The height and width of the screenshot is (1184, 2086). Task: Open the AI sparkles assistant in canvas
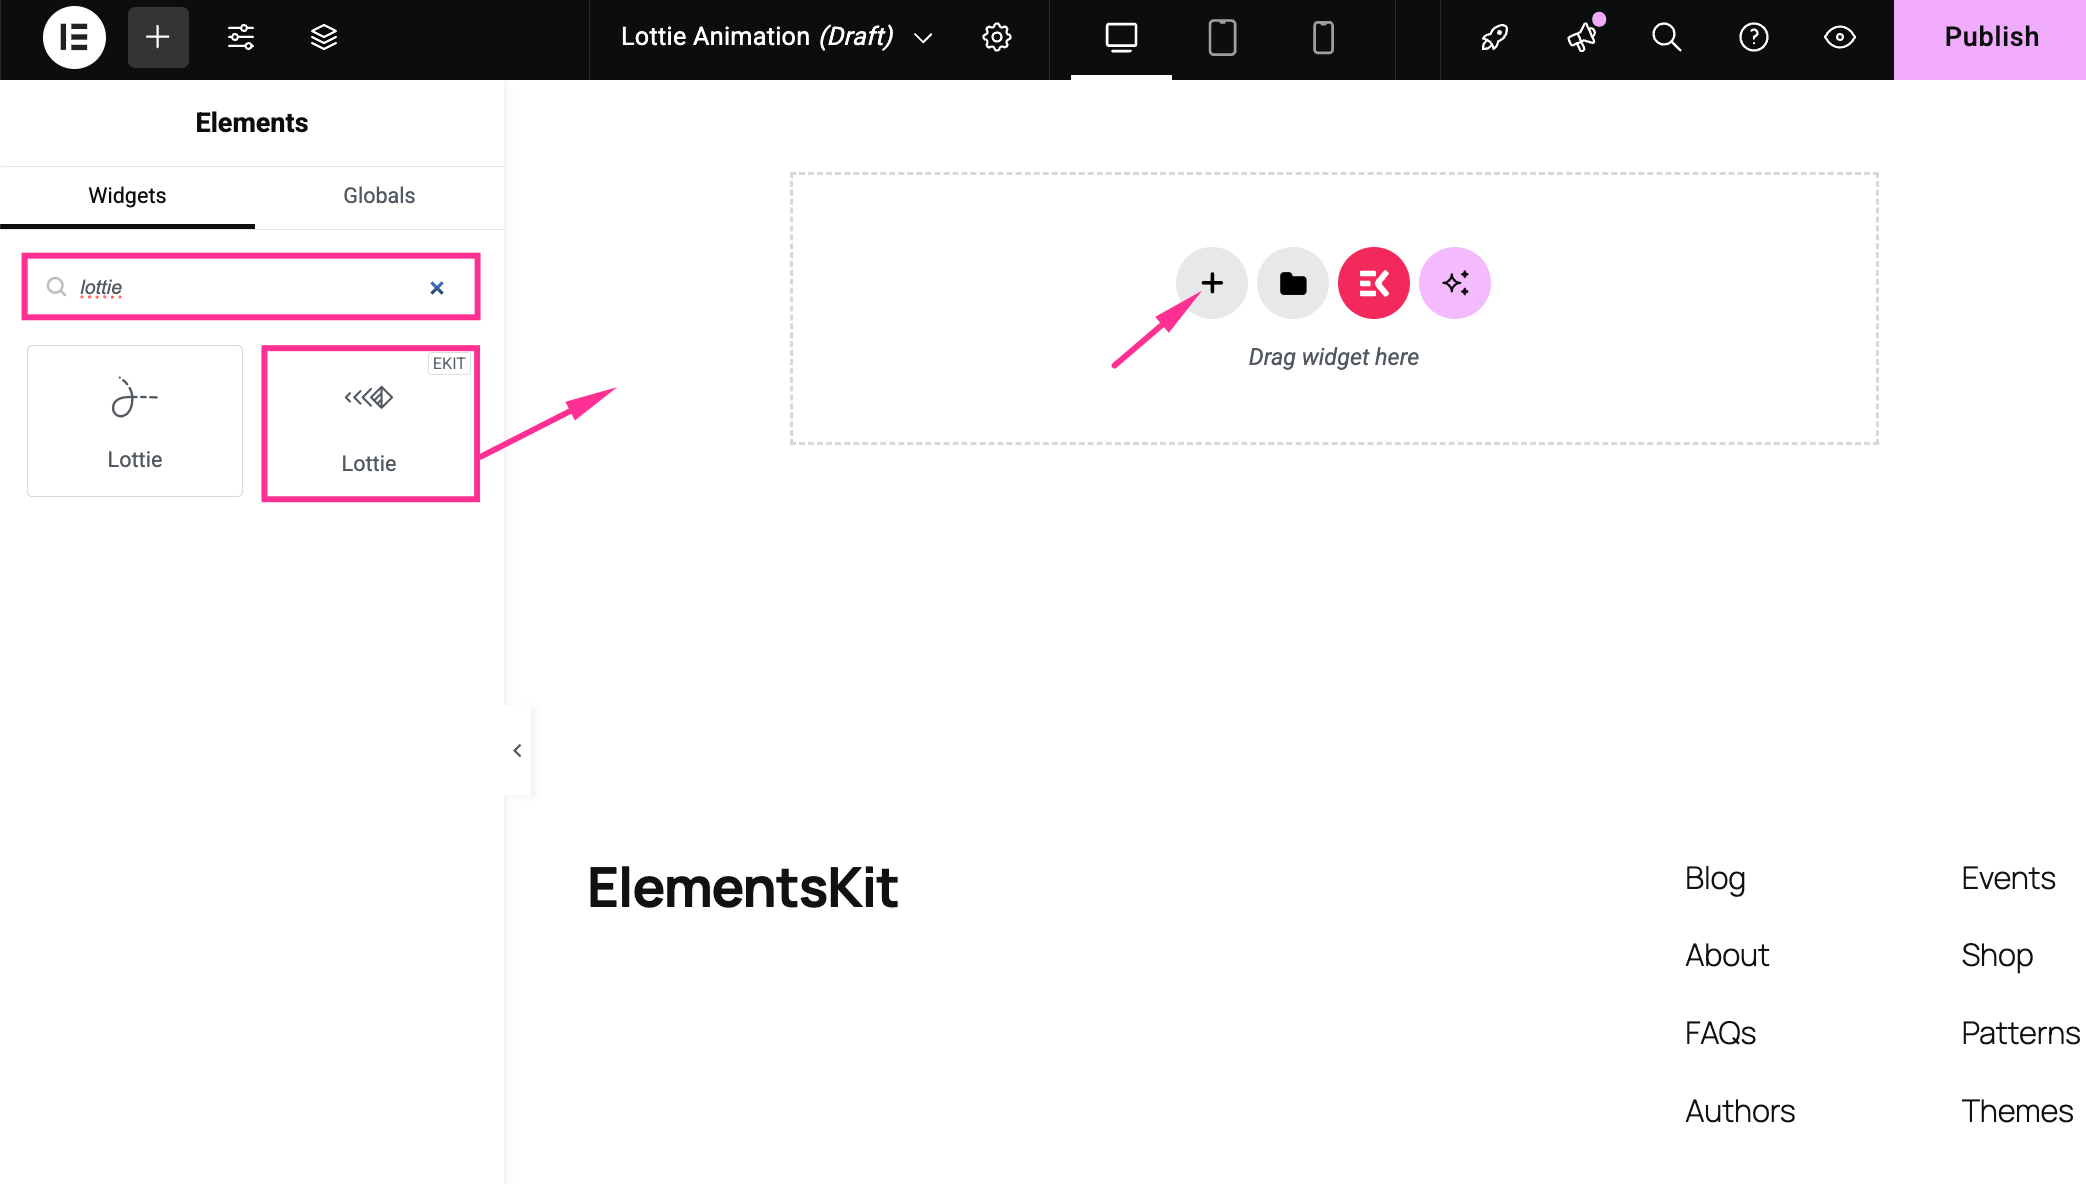[1454, 283]
